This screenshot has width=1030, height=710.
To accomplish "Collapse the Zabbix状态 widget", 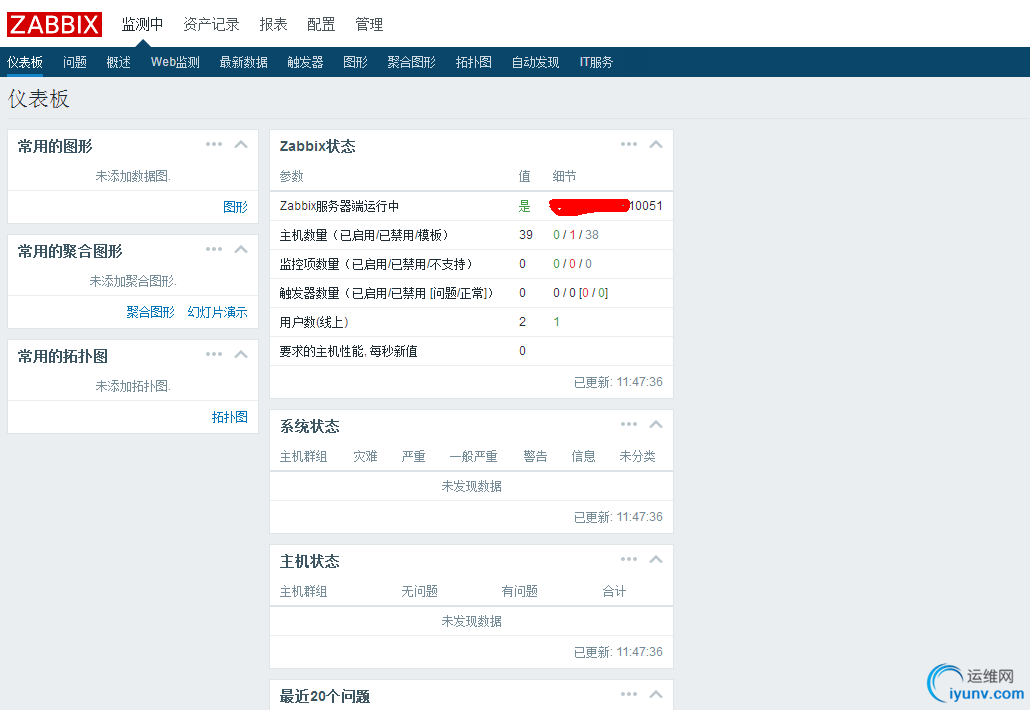I will pos(656,144).
